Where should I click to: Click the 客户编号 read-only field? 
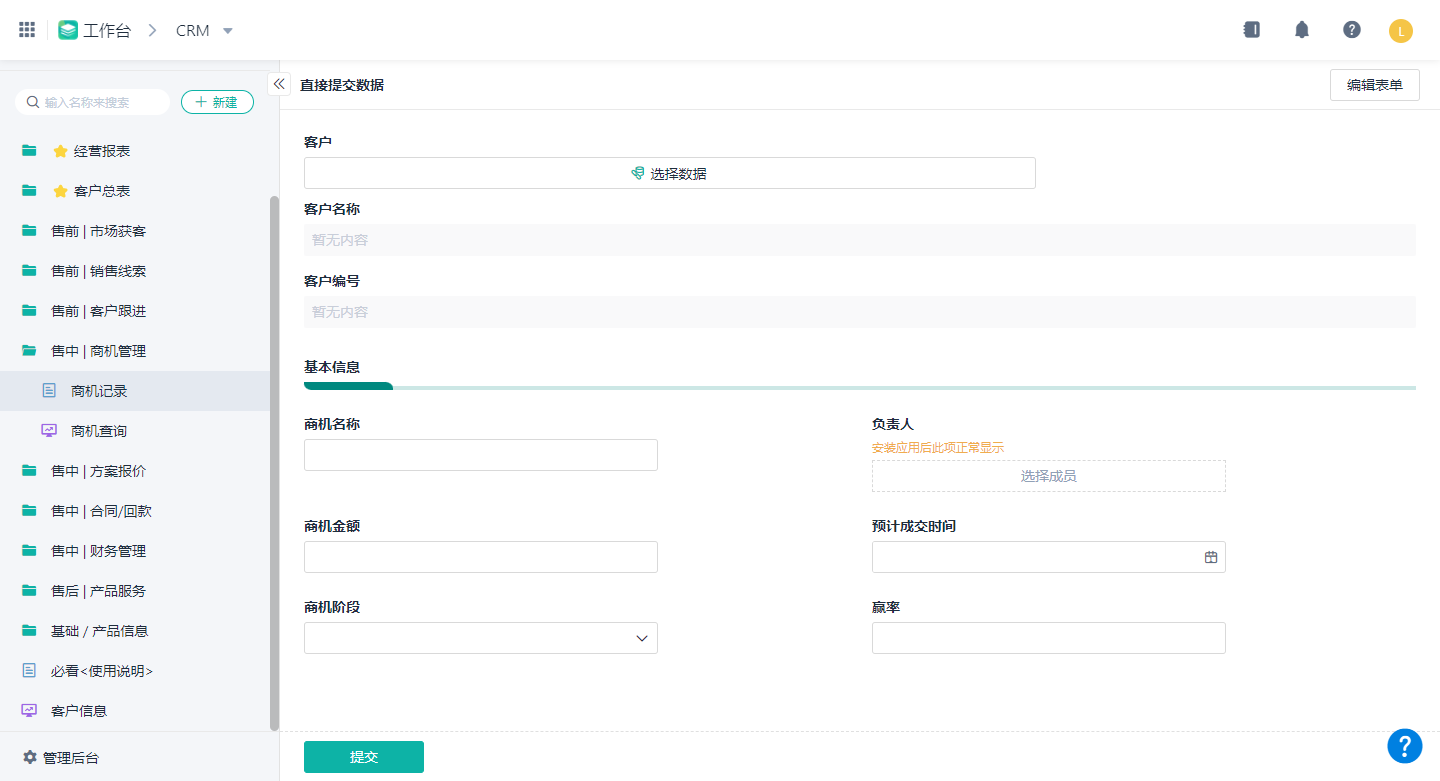coord(860,312)
